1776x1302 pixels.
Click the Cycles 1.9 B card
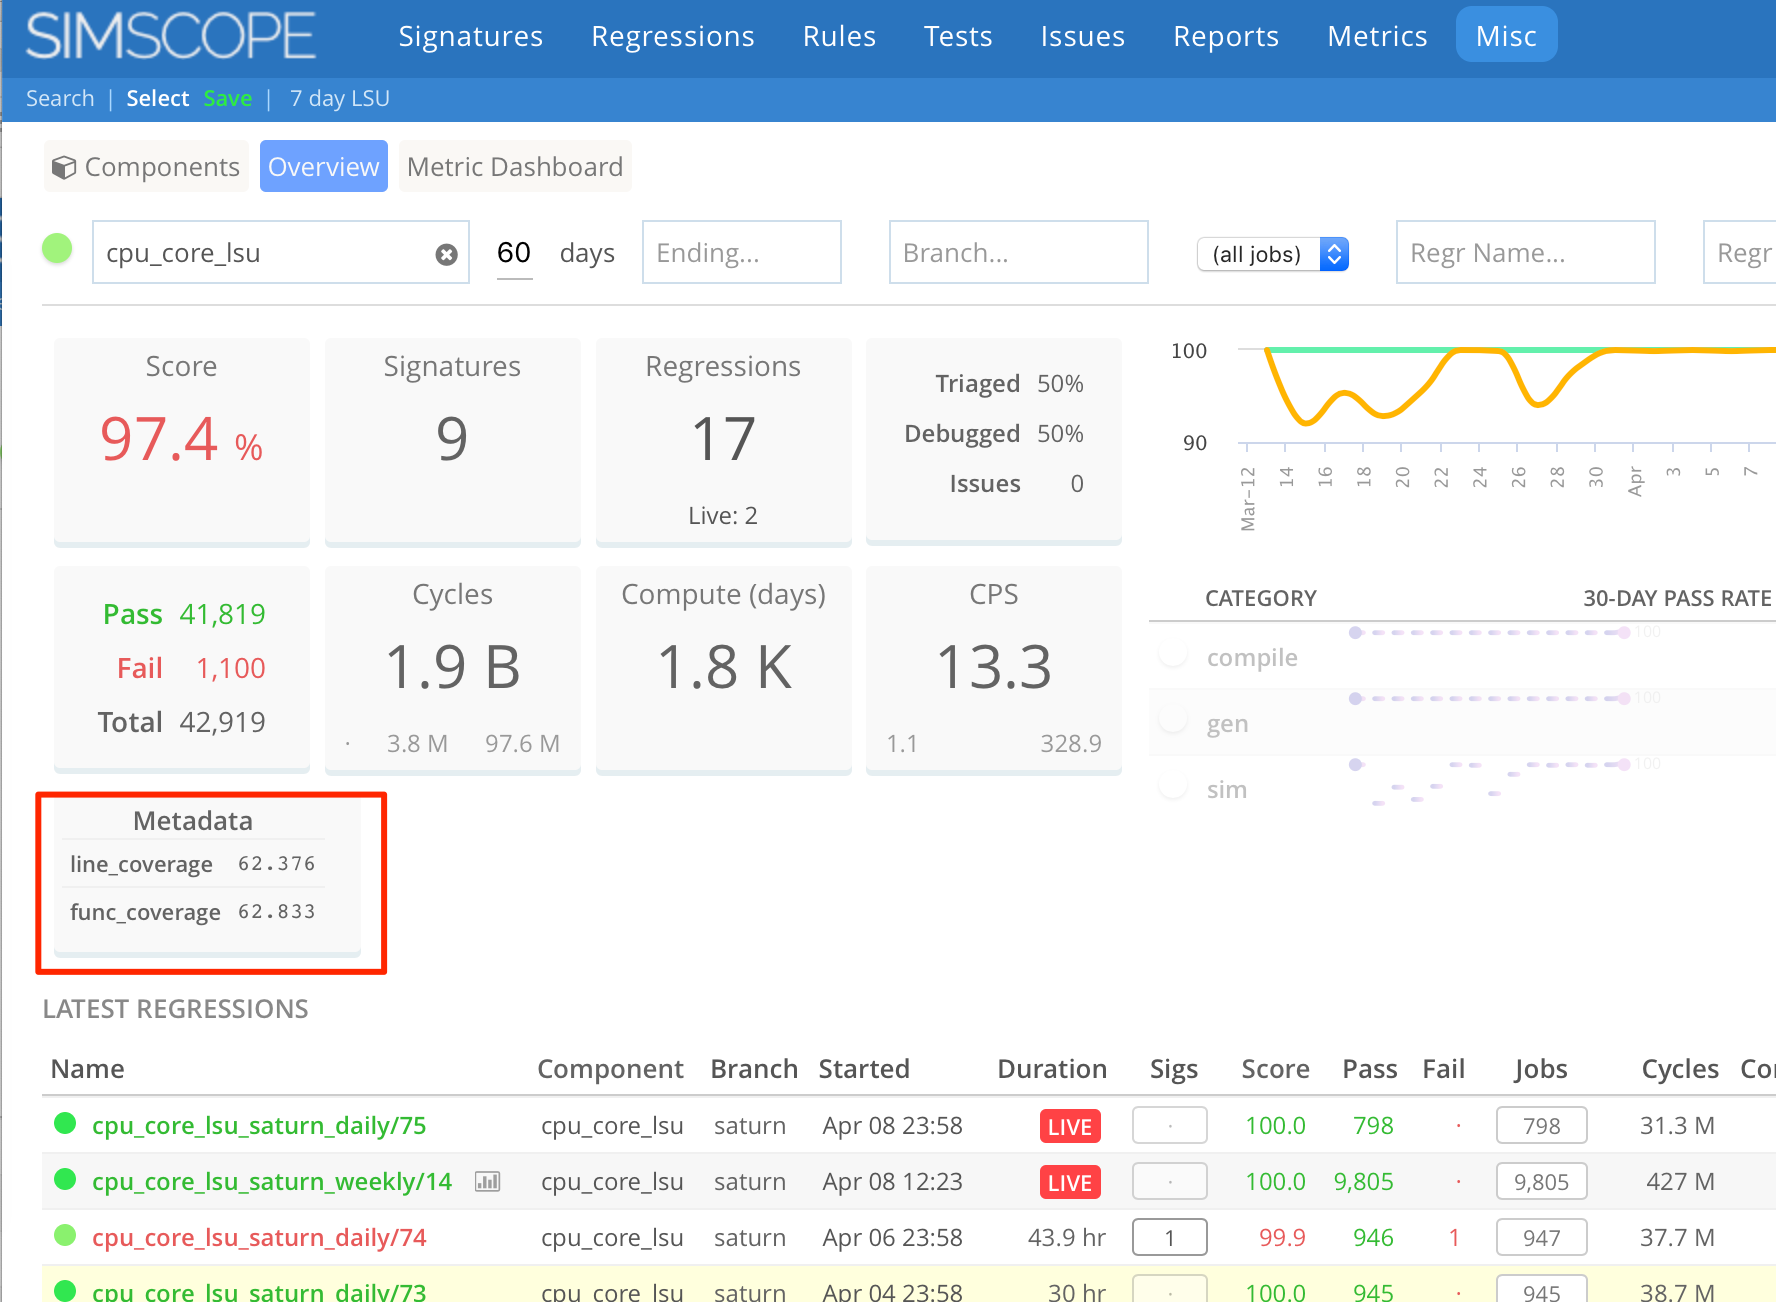point(452,670)
